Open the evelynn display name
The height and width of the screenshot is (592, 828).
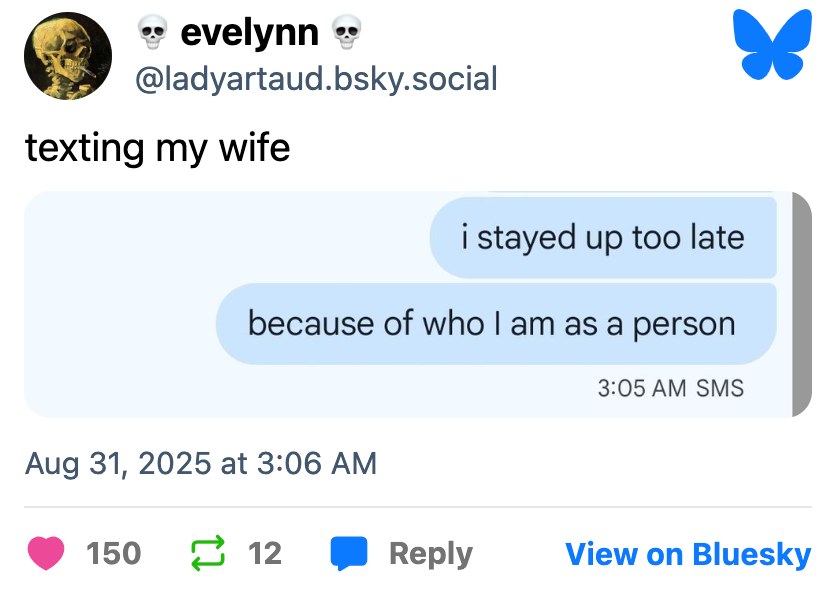pos(249,34)
